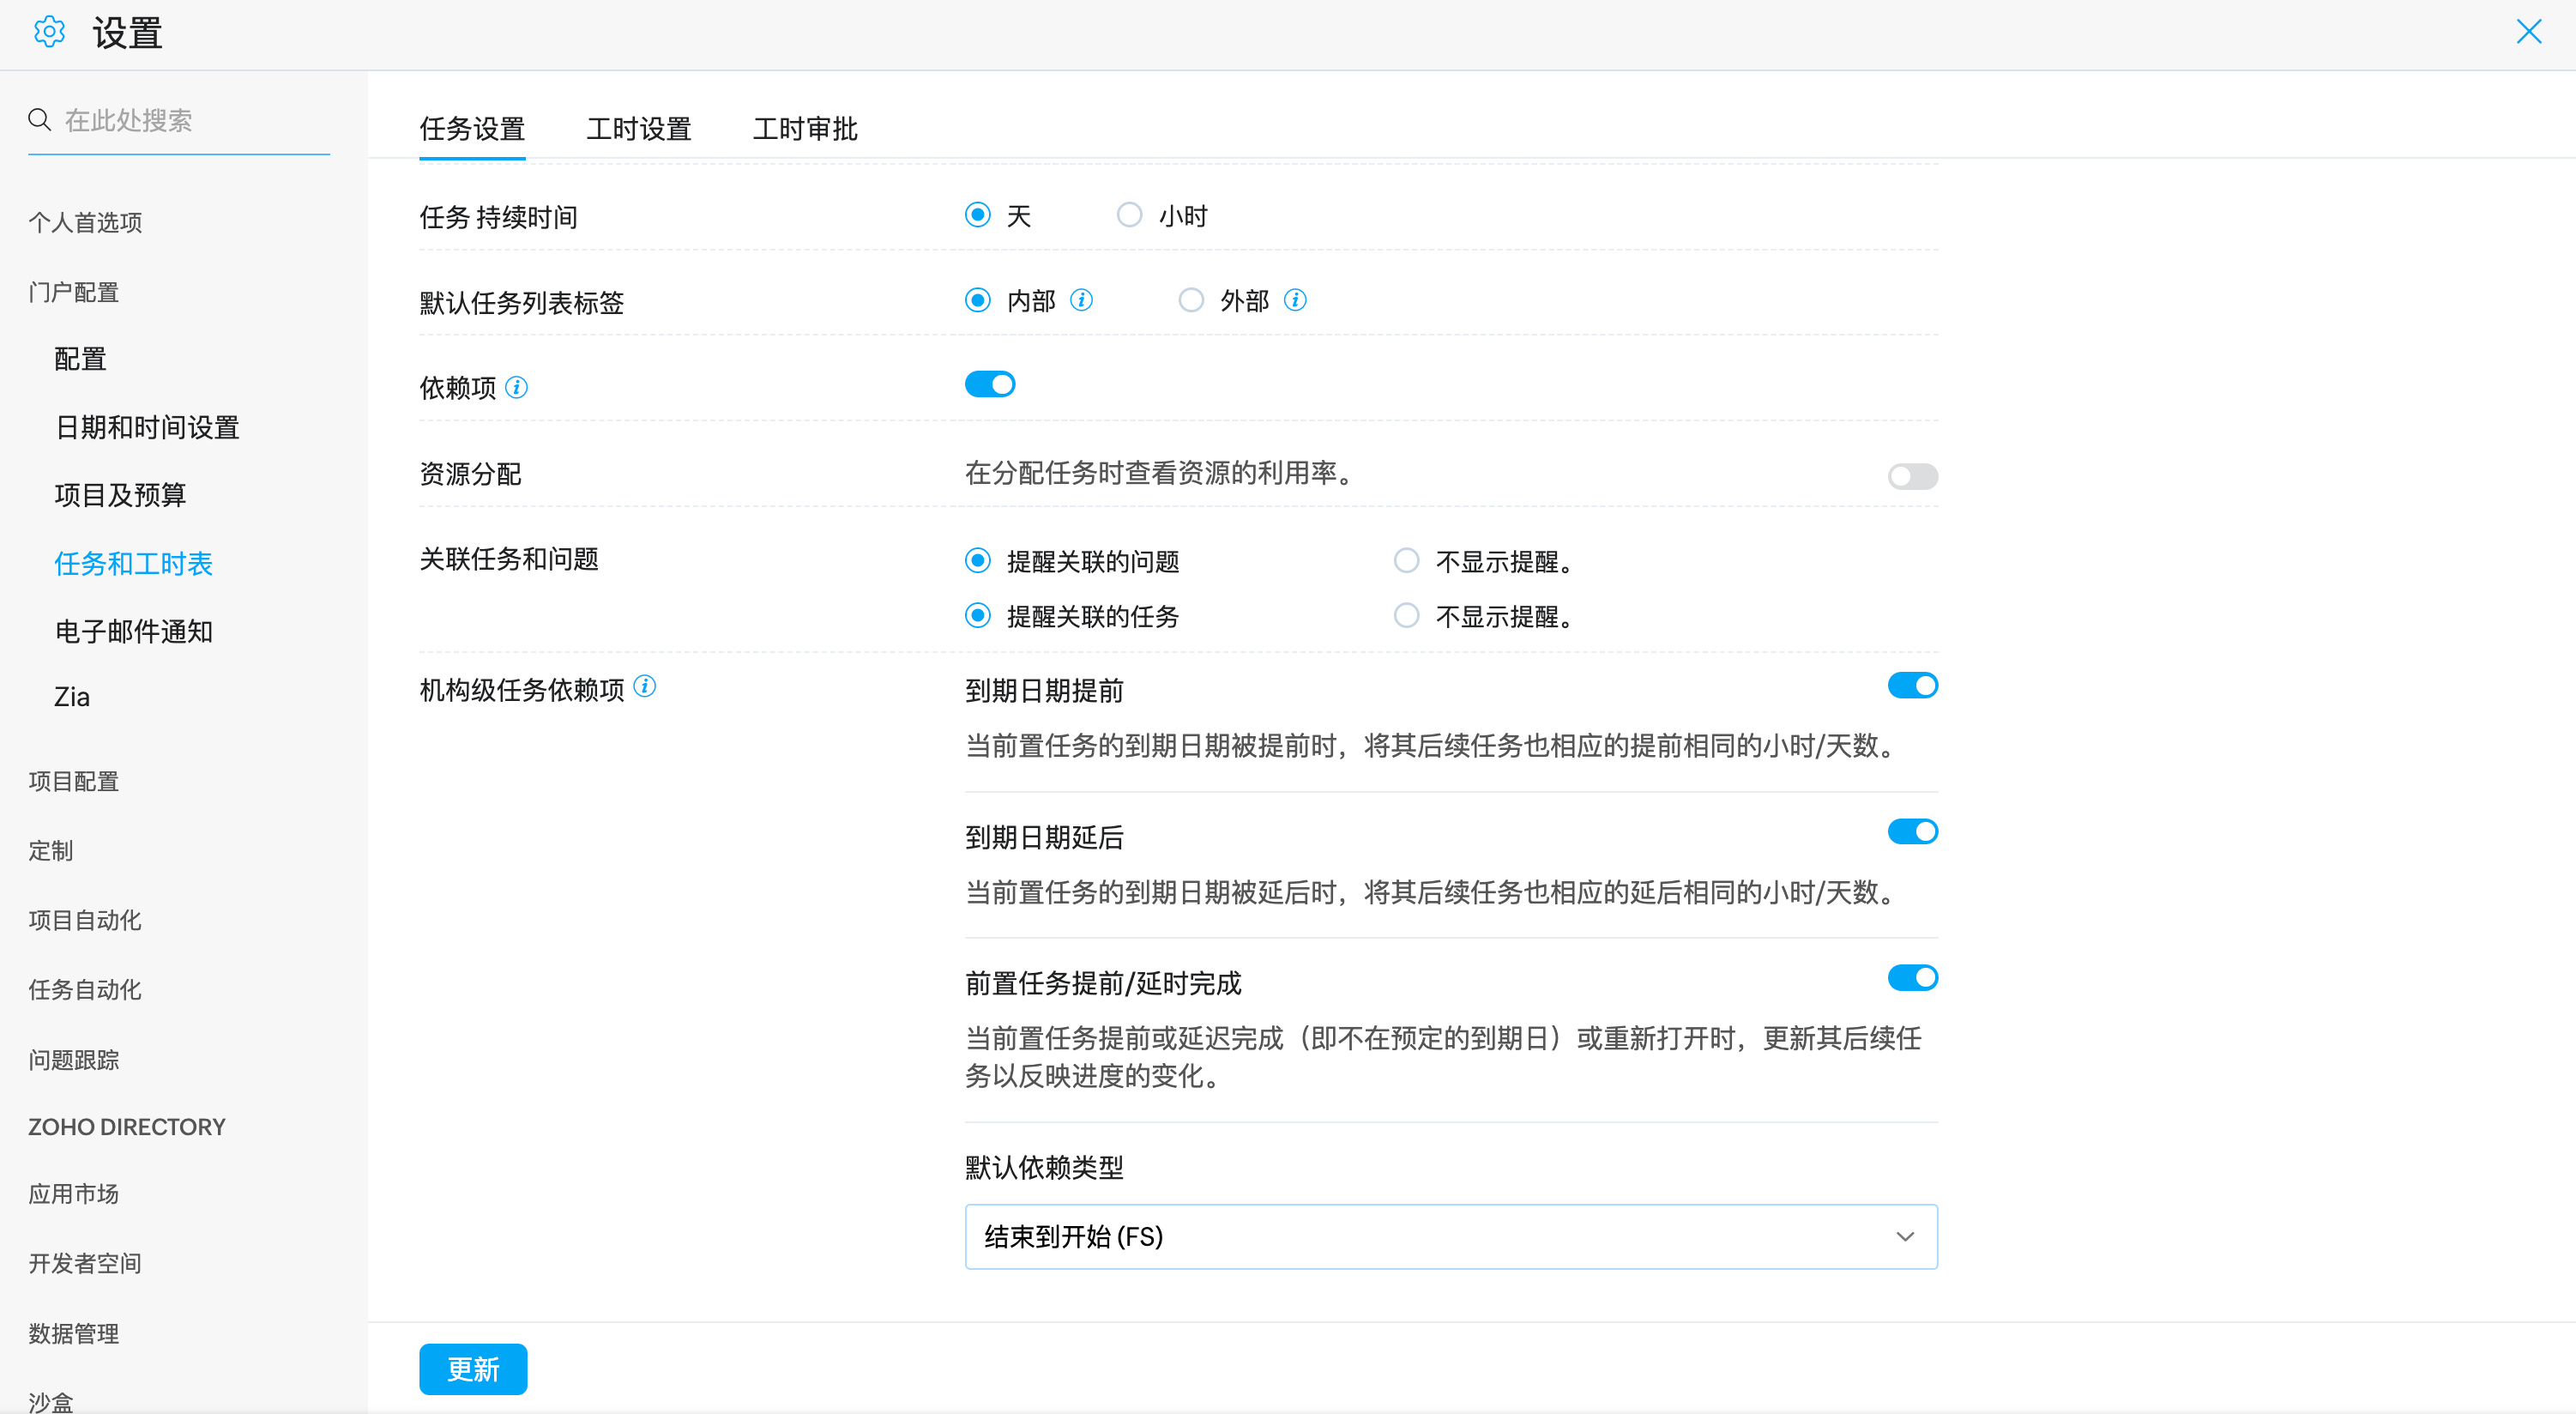Click the search magnifier icon in sidebar

coord(39,120)
